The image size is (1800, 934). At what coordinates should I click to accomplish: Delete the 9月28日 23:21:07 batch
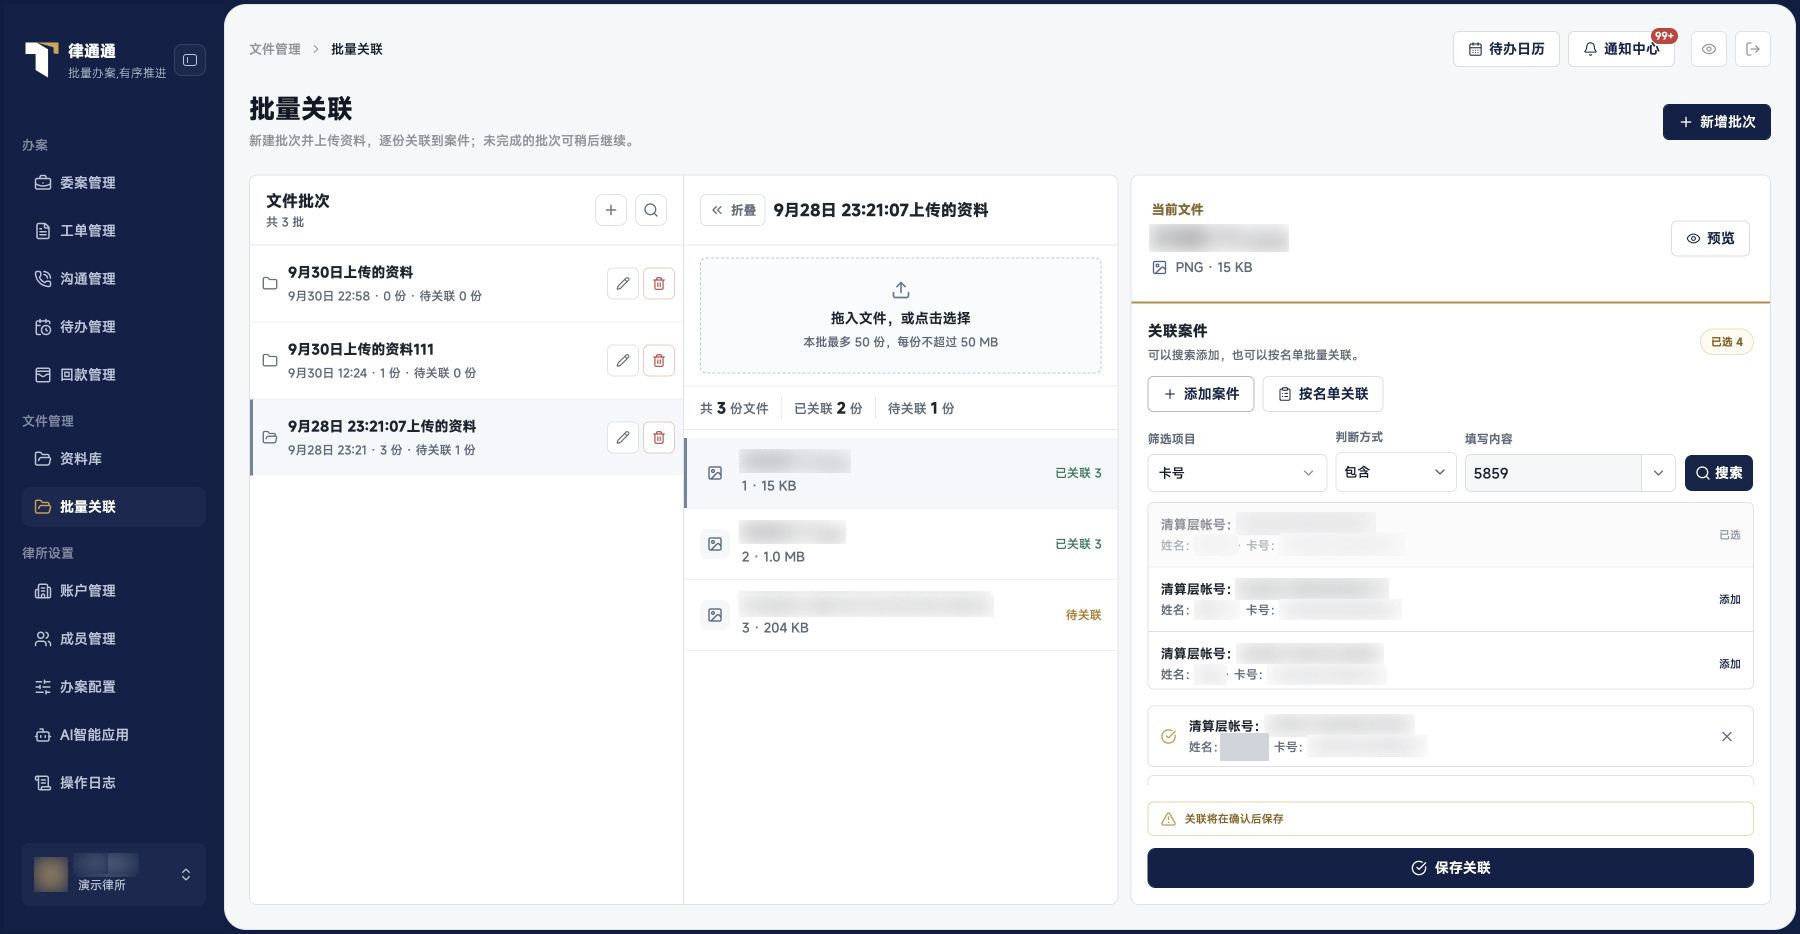point(659,437)
